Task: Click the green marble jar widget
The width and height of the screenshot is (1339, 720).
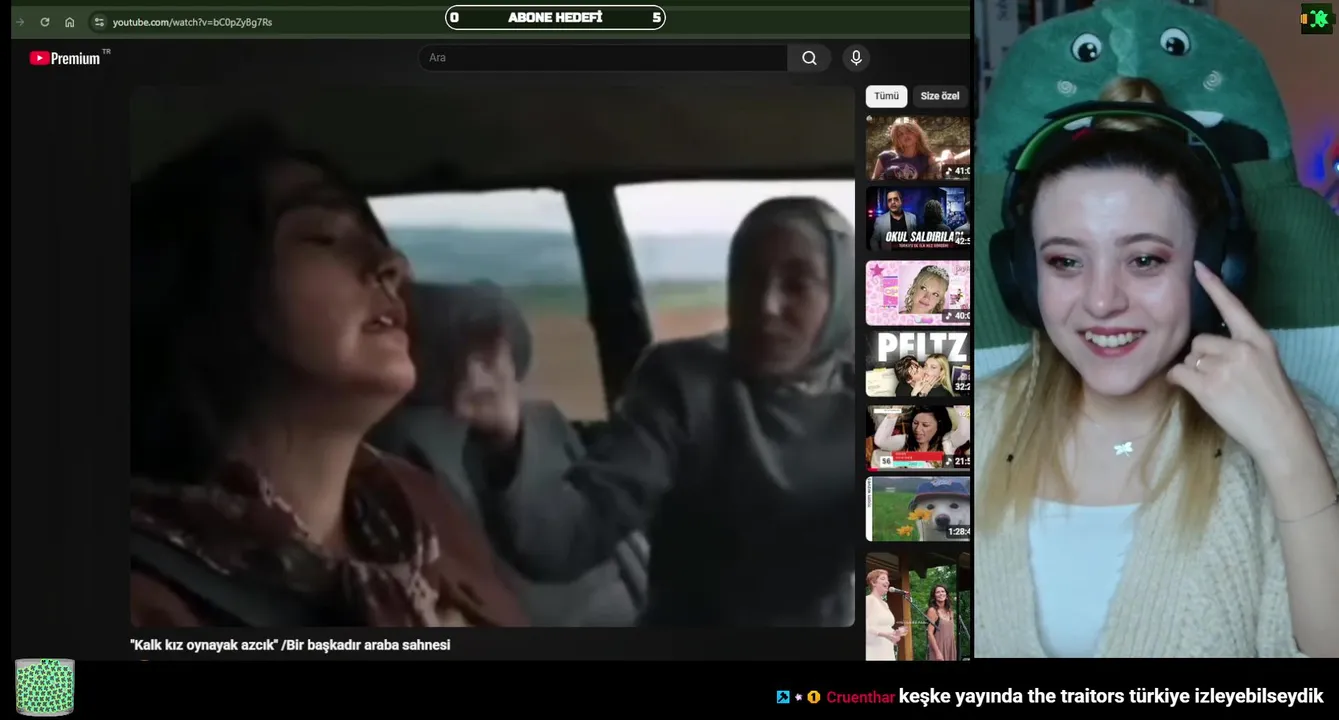Action: (45, 687)
